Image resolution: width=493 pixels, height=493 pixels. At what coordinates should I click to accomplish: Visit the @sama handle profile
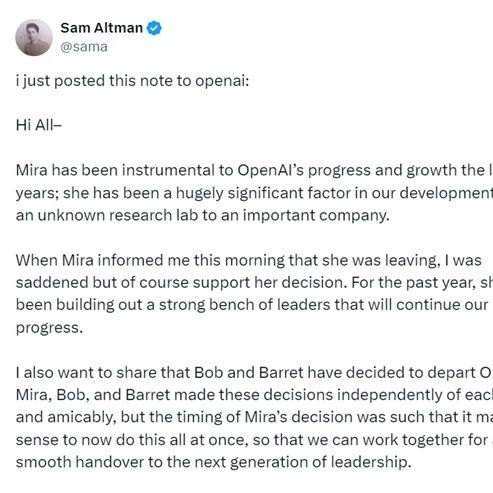[x=84, y=47]
